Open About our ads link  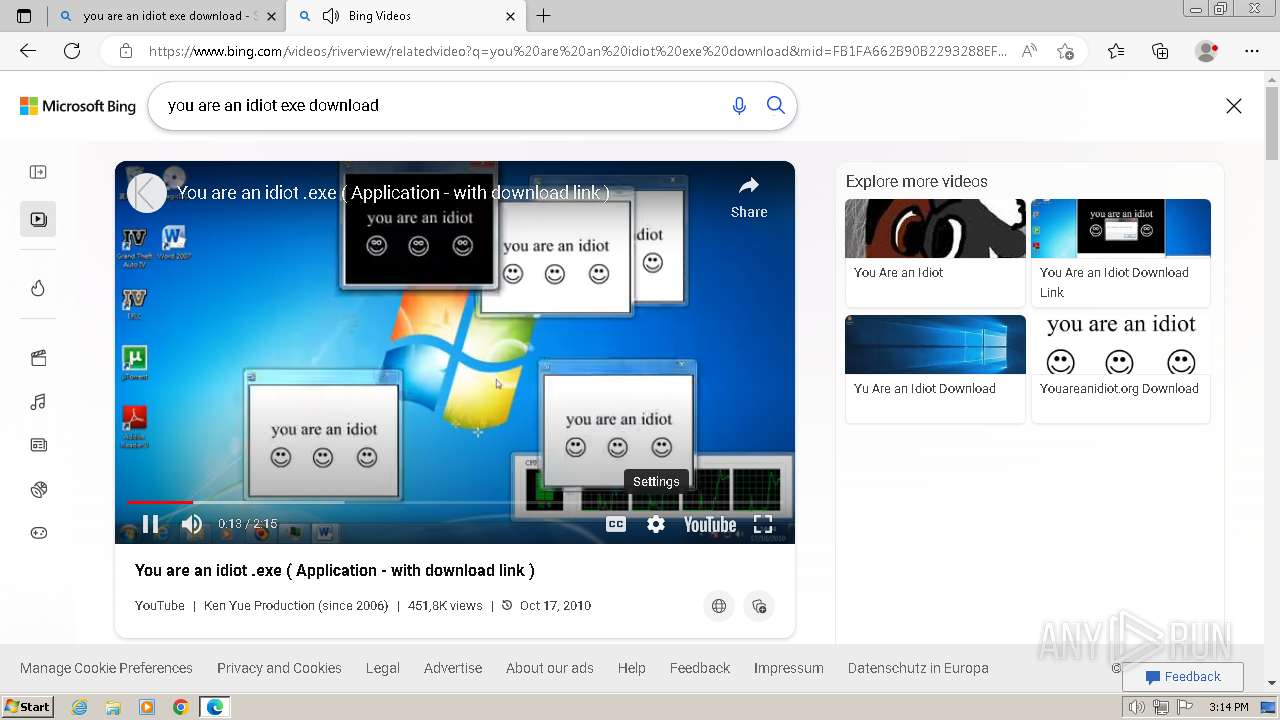tap(550, 668)
